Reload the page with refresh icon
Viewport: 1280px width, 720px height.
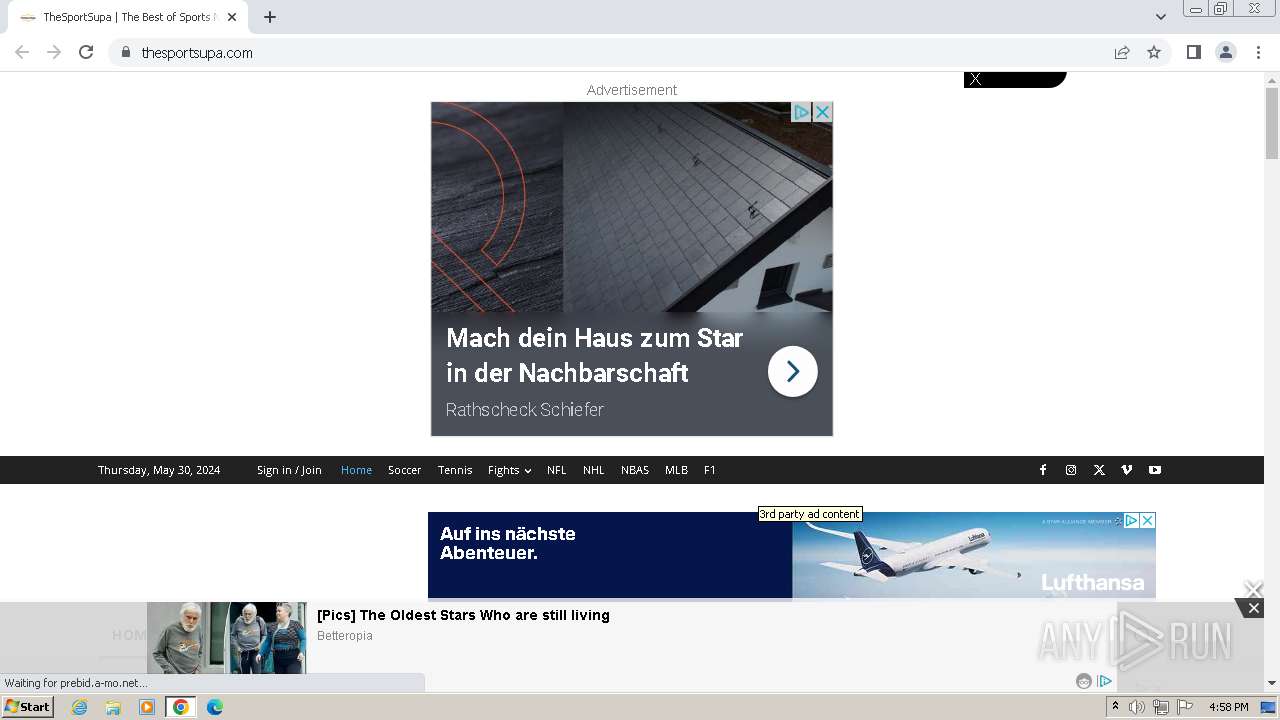[x=86, y=52]
